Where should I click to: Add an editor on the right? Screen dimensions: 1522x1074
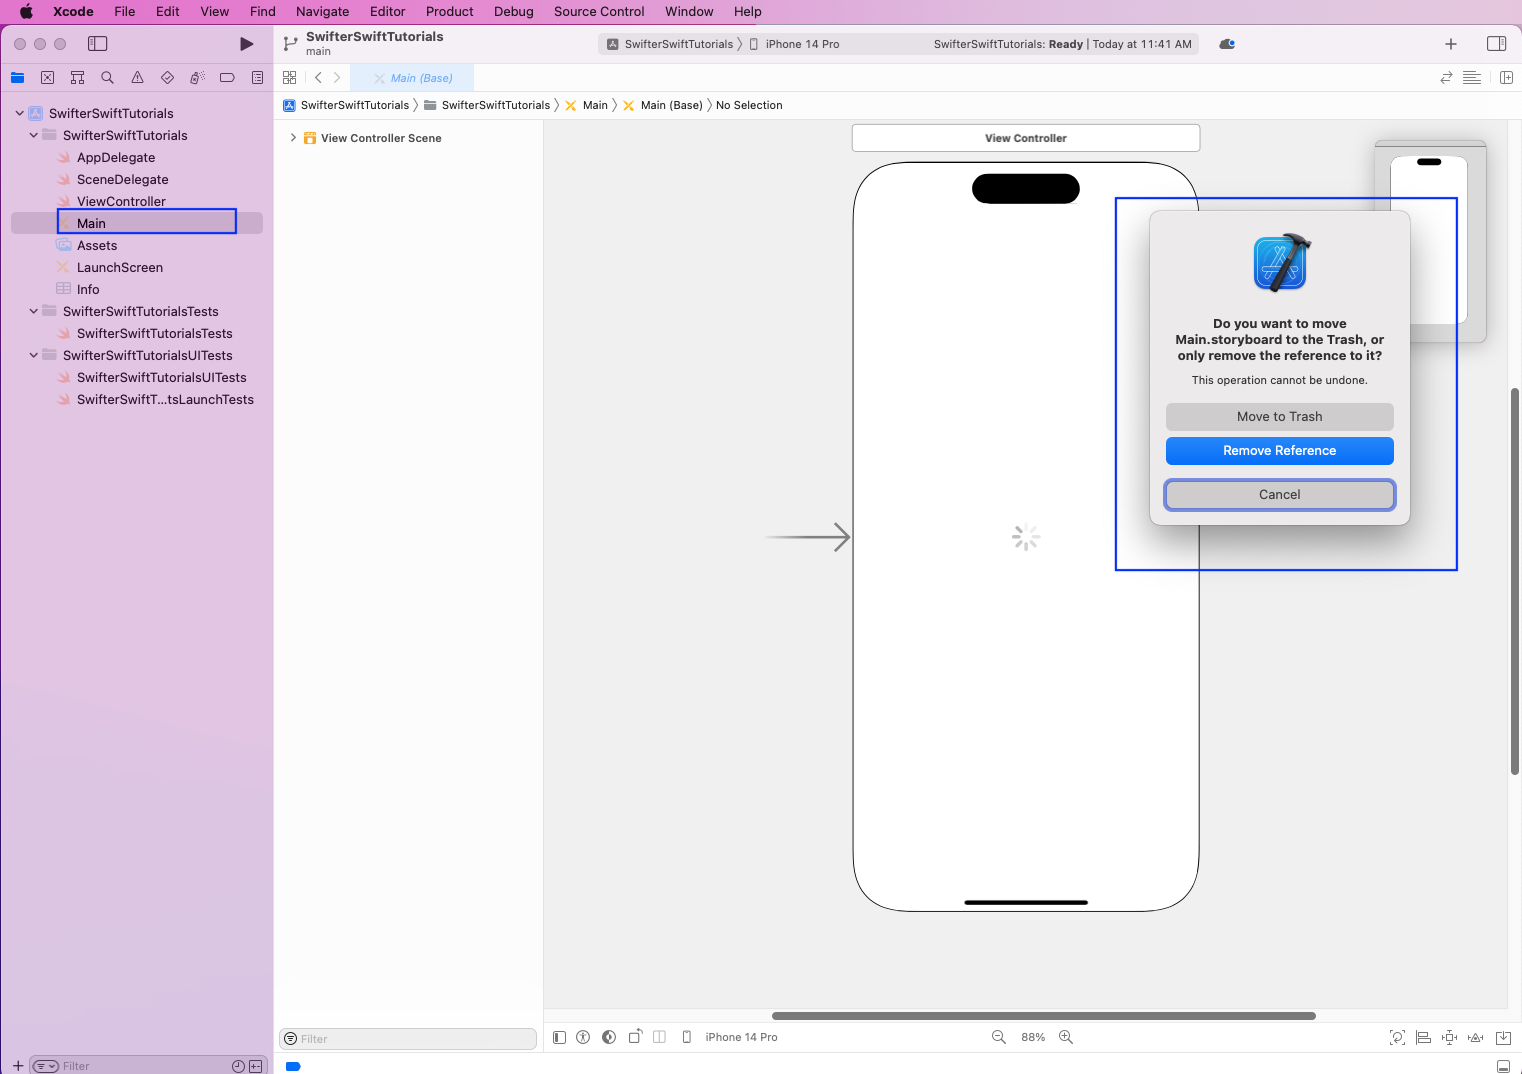1506,78
